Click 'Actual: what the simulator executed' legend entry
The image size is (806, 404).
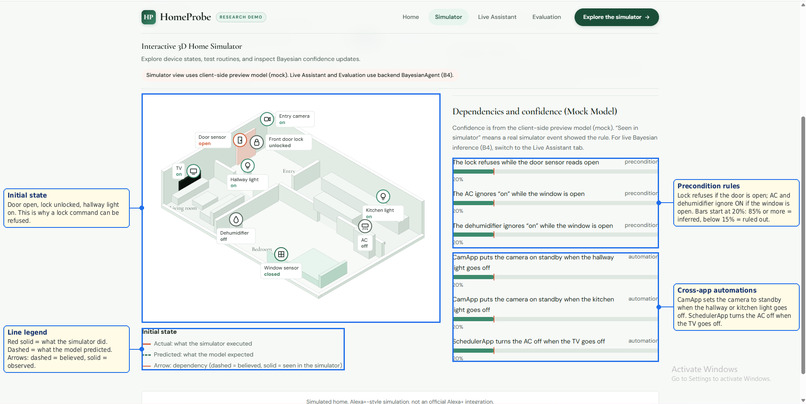coord(197,343)
